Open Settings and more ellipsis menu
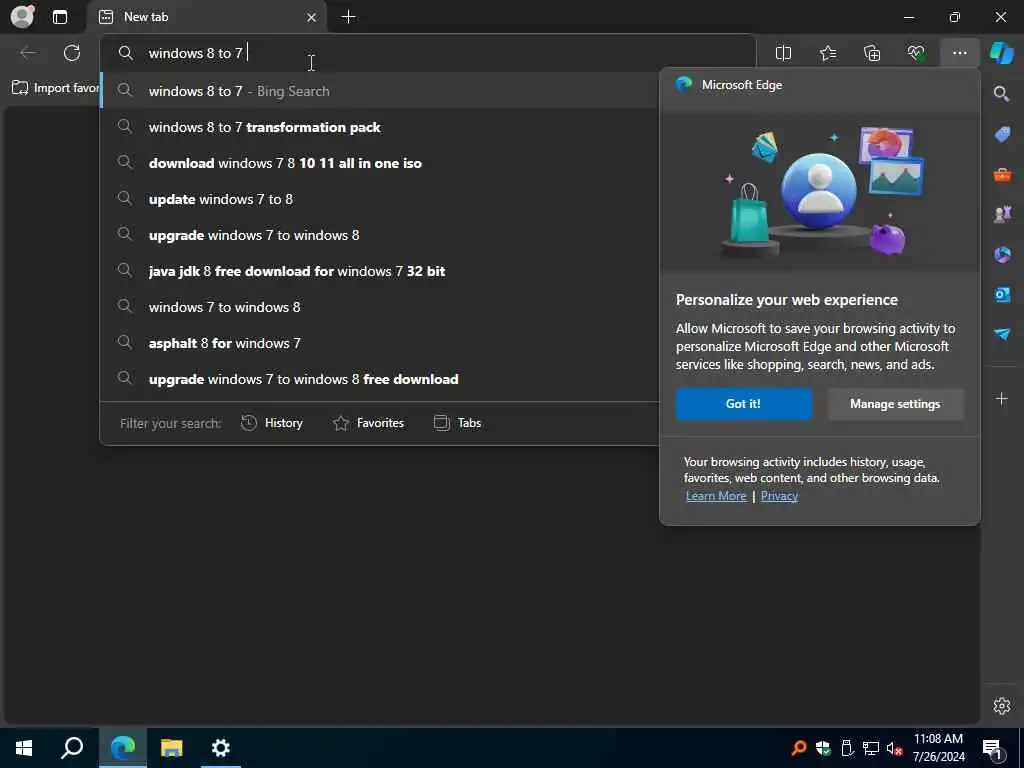Viewport: 1024px width, 768px height. click(959, 53)
